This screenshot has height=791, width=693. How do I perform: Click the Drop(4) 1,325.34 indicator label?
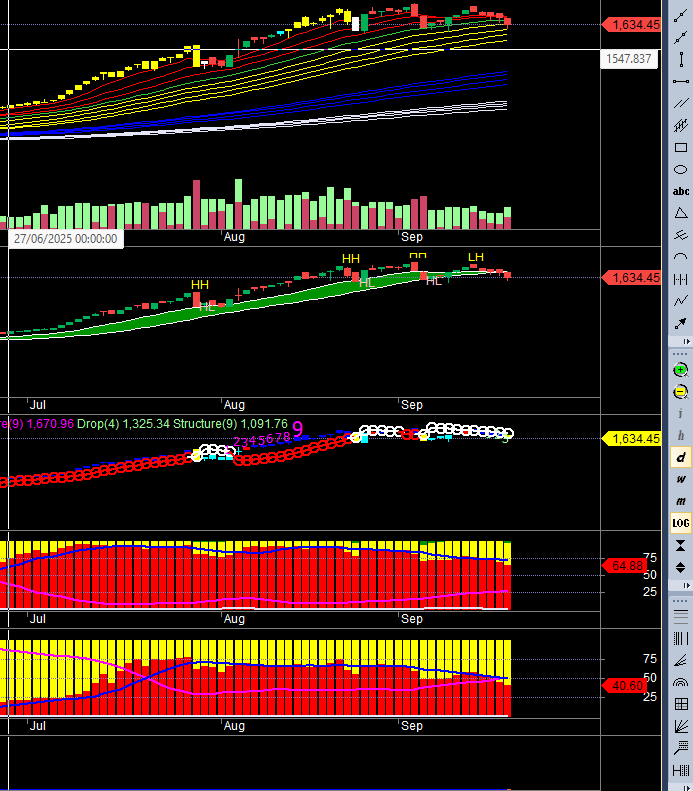coord(124,424)
